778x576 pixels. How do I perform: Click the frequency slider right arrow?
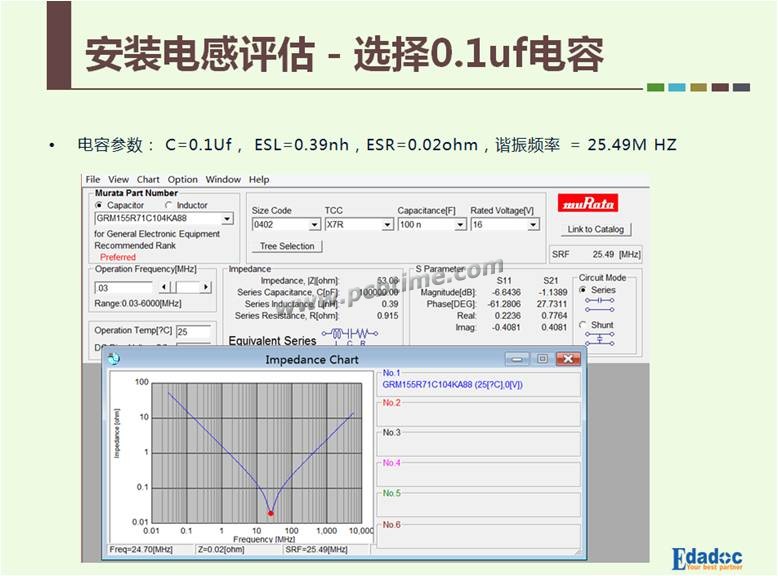pyautogui.click(x=206, y=287)
